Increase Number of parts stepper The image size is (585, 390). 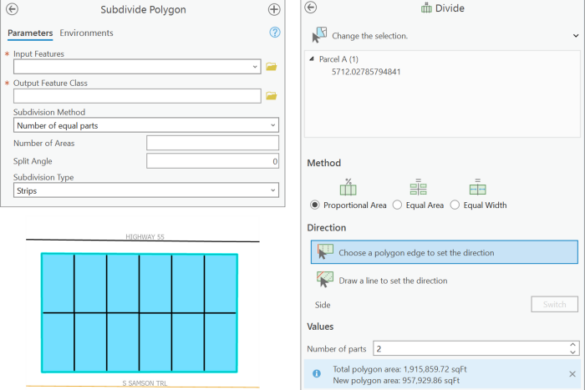(x=573, y=345)
